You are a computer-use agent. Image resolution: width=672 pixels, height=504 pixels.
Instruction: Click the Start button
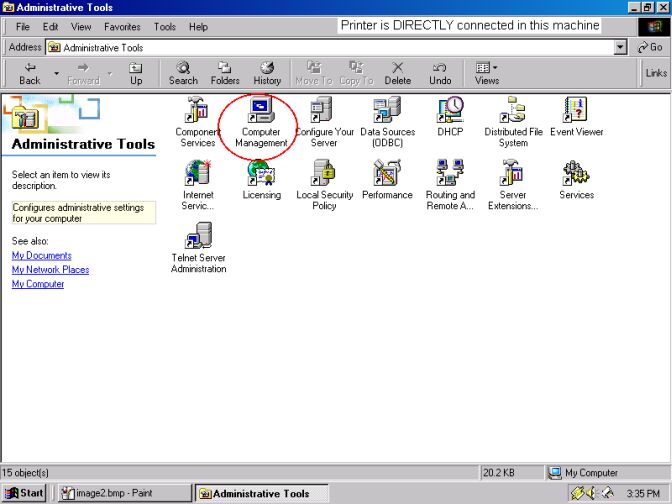coord(25,493)
